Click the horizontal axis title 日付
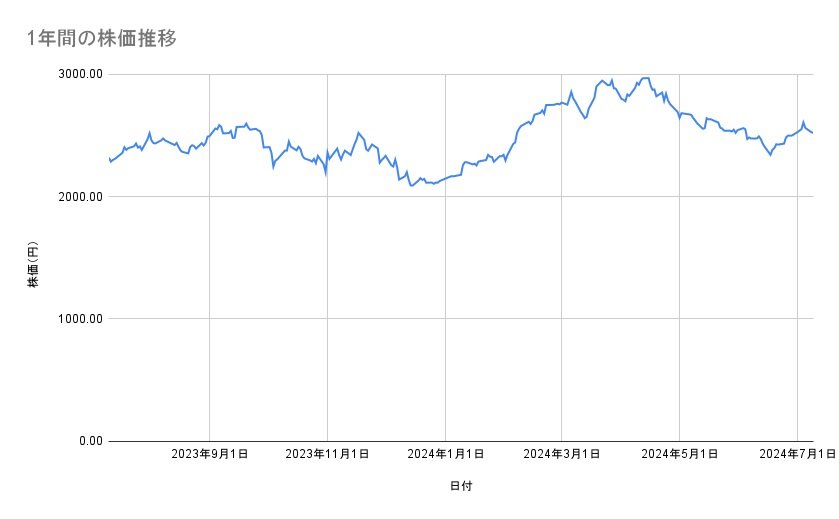Screen dimensions: 839x519 click(460, 486)
